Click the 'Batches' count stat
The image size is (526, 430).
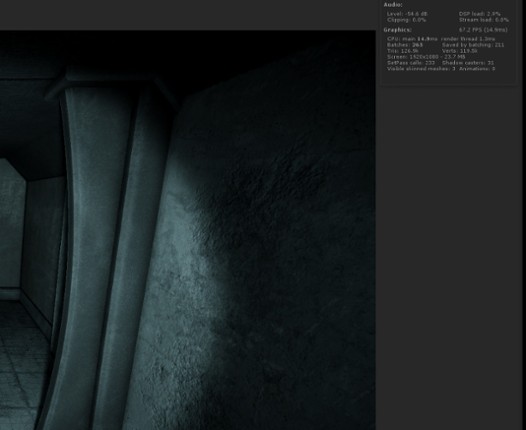pyautogui.click(x=405, y=45)
